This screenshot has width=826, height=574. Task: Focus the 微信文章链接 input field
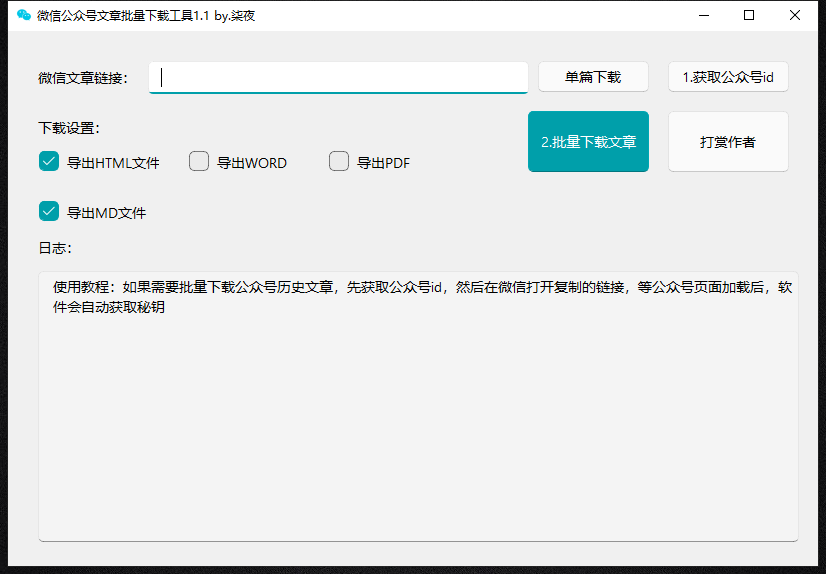tap(338, 77)
